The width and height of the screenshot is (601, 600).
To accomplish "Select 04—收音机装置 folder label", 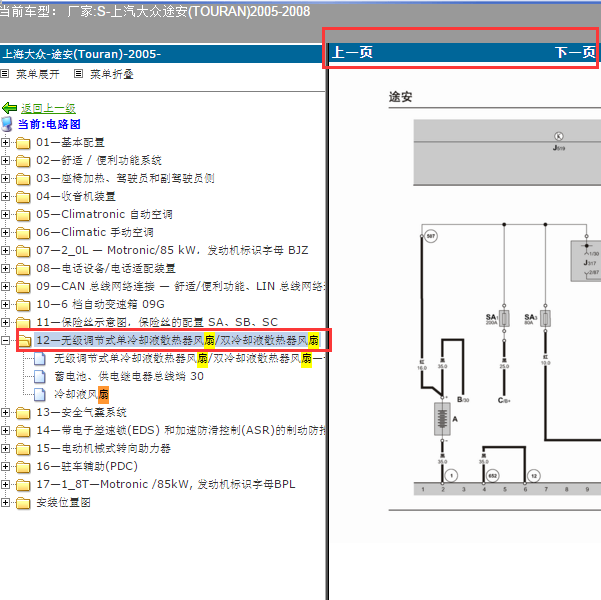I will pyautogui.click(x=76, y=197).
